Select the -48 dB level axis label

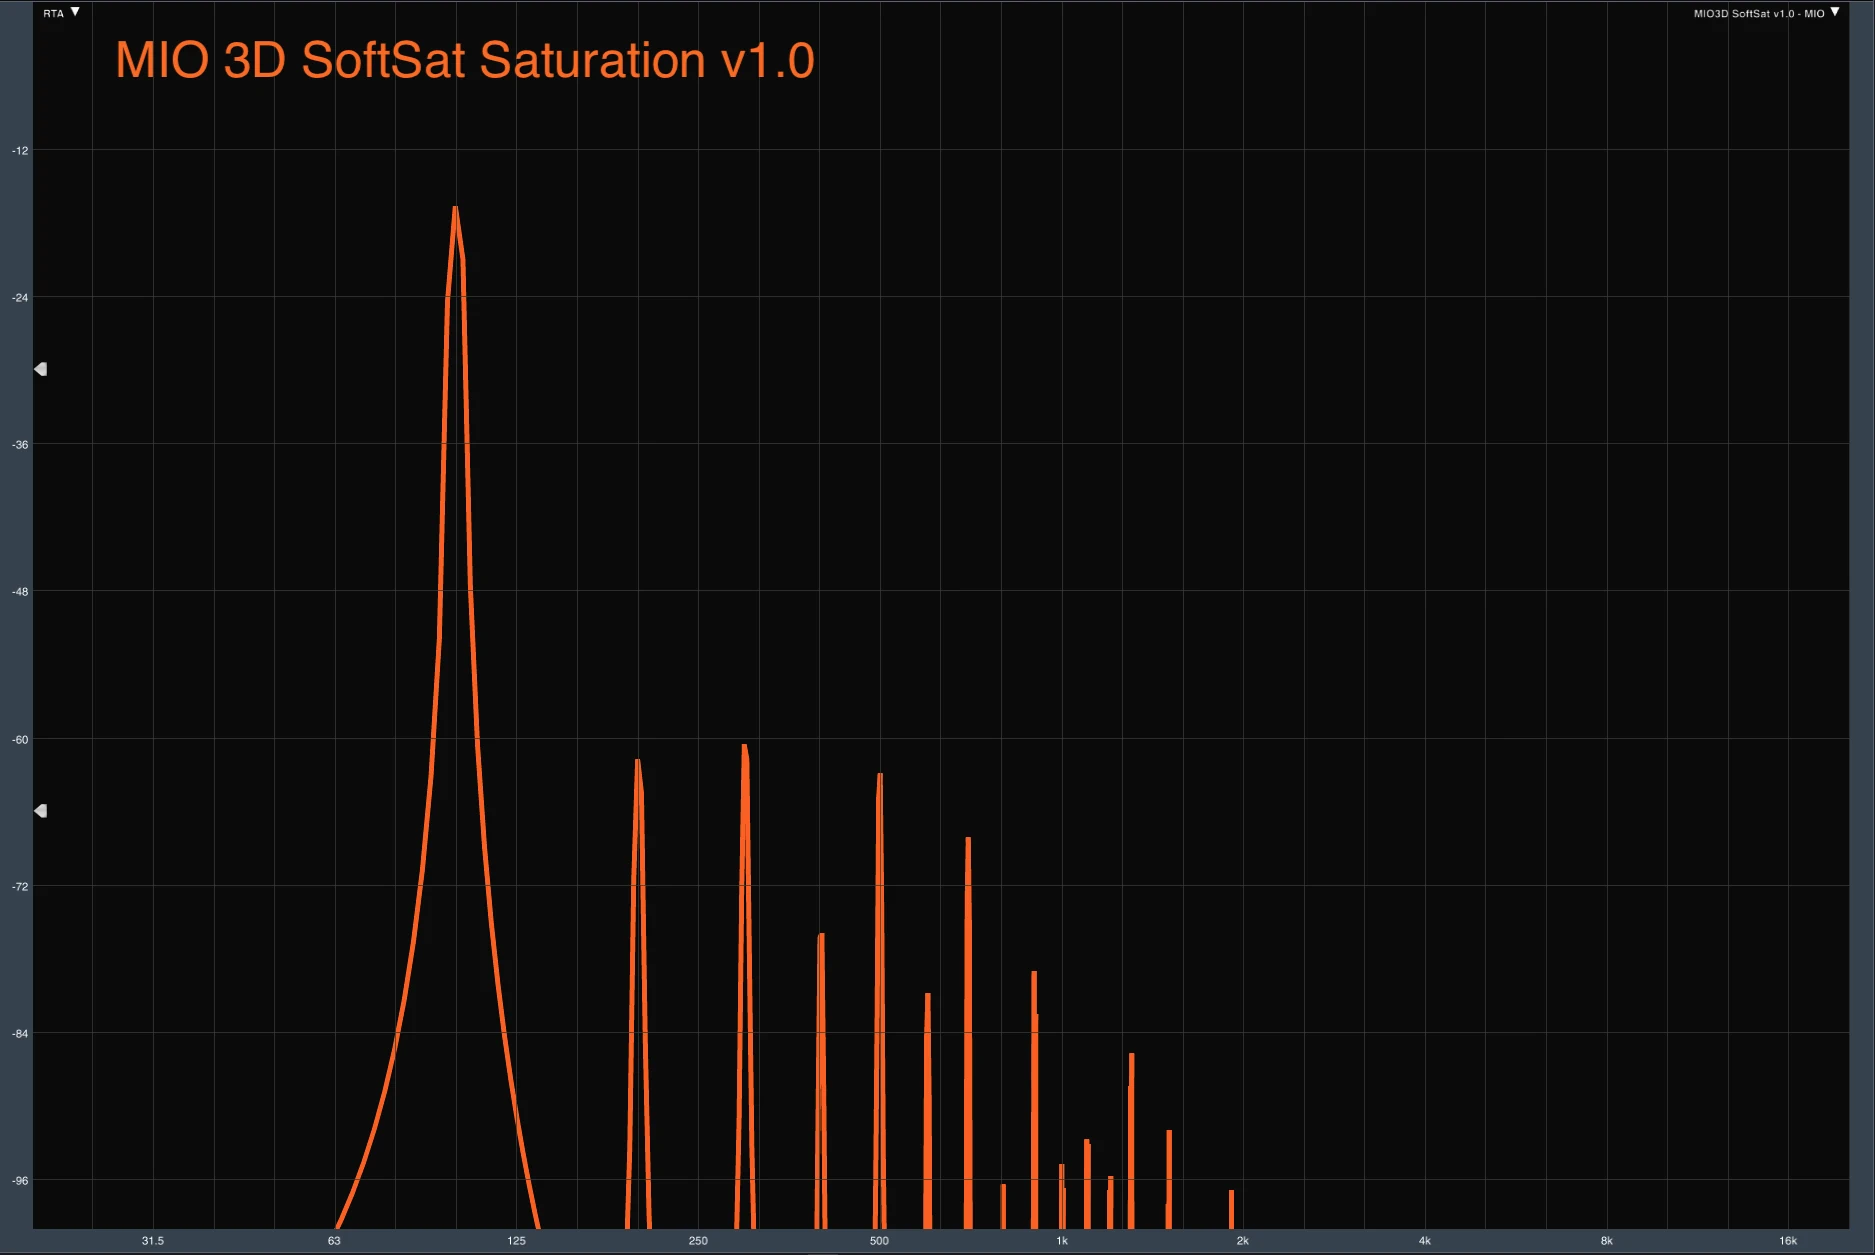tap(20, 592)
